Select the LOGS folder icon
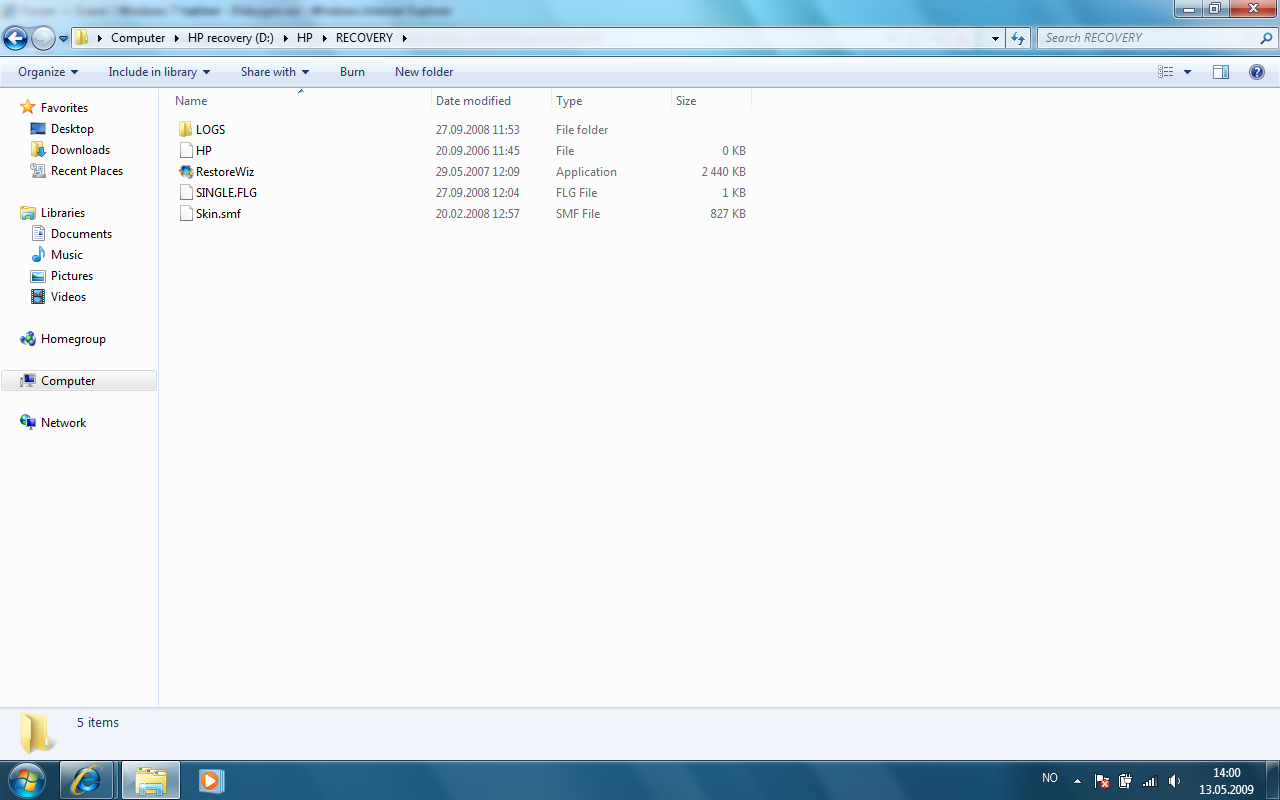 185,130
